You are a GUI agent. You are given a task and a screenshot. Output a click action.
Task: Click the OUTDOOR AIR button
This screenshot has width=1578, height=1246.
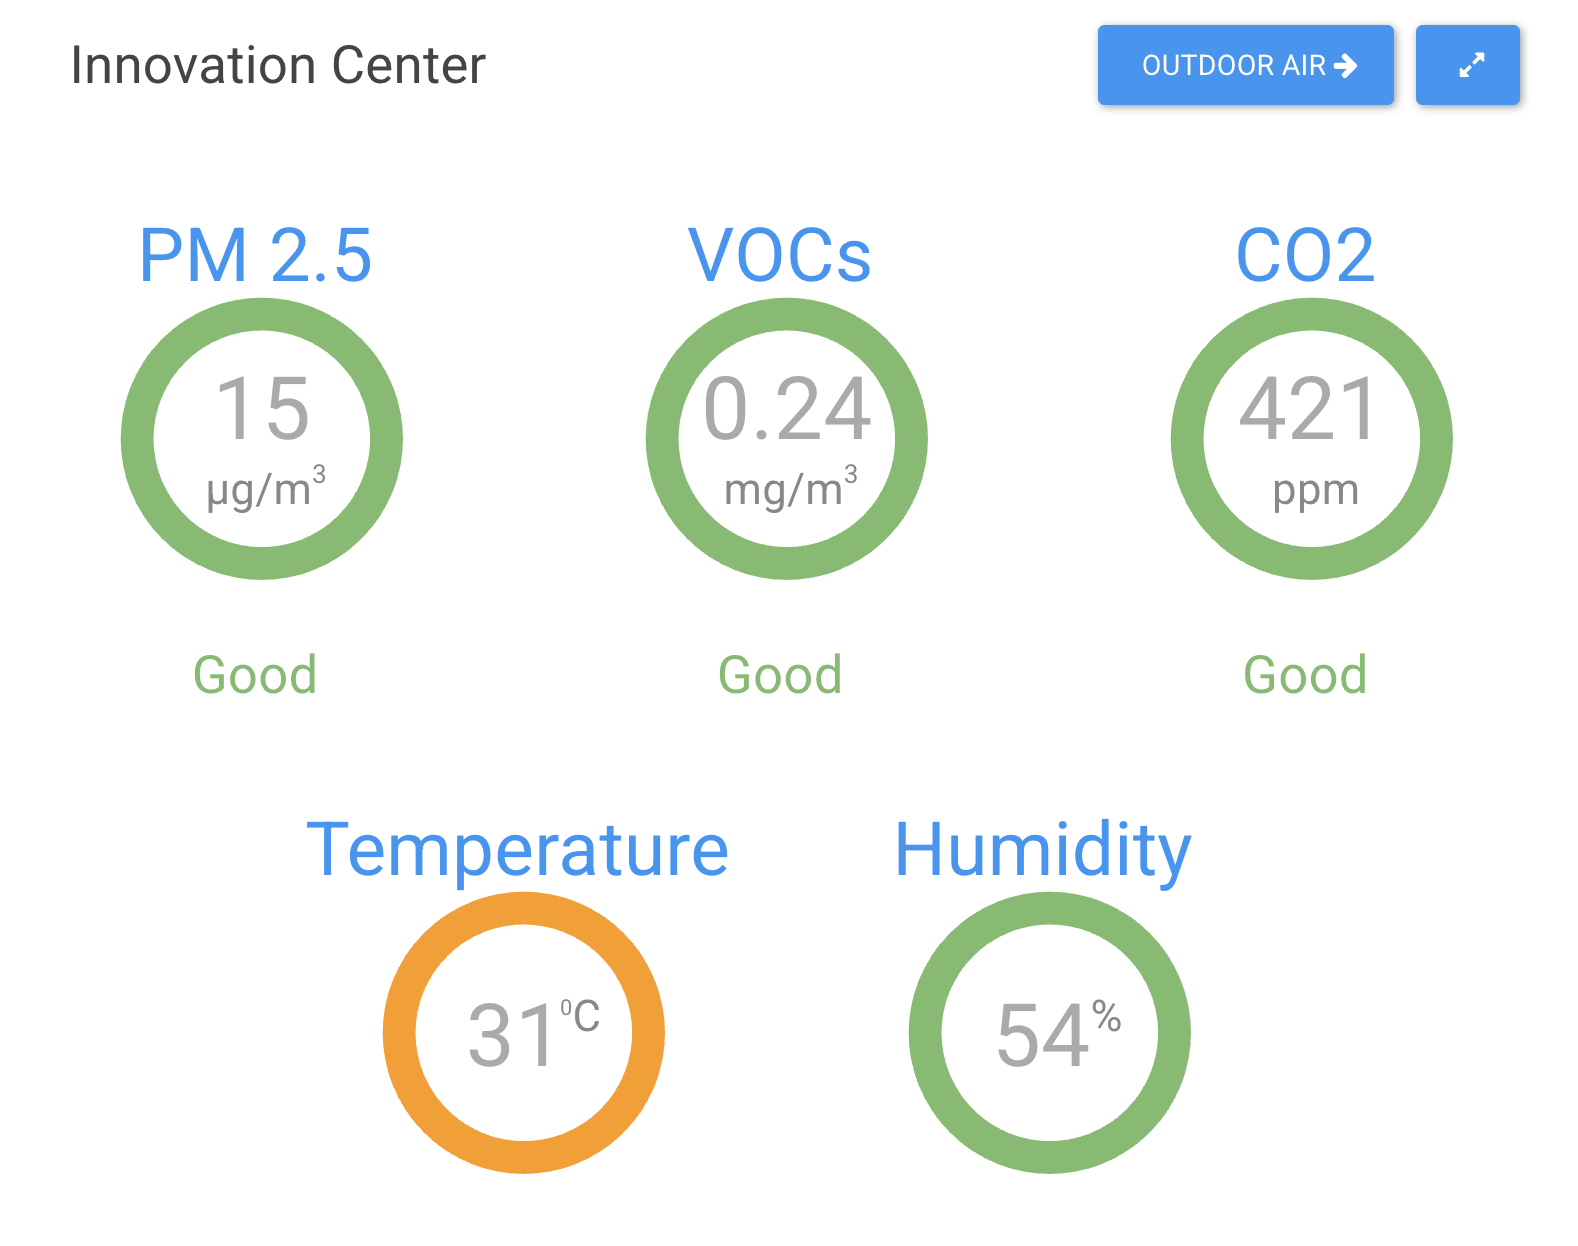[1245, 66]
